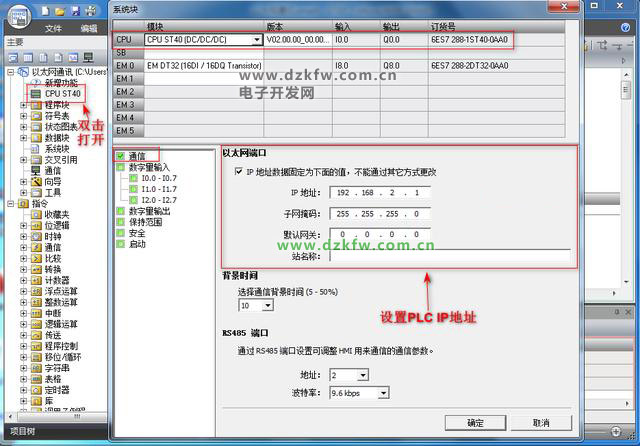The width and height of the screenshot is (640, 446).
Task: Open the 编辑 menu
Action: point(89,29)
